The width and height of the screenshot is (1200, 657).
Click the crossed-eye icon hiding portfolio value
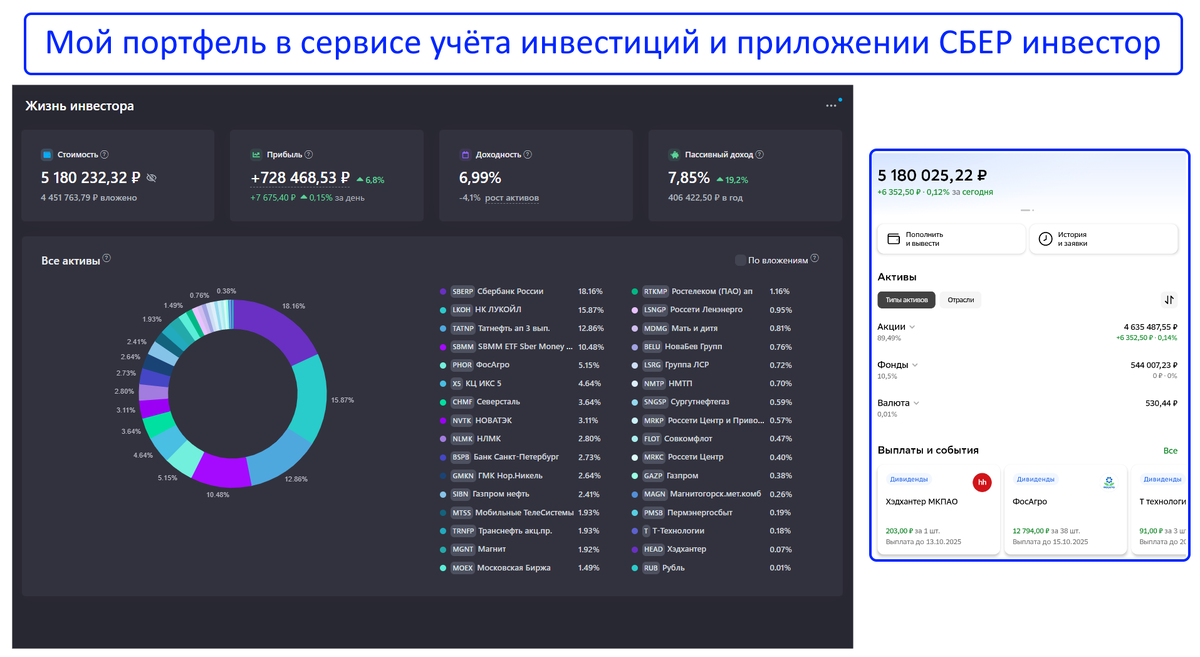pyautogui.click(x=152, y=178)
